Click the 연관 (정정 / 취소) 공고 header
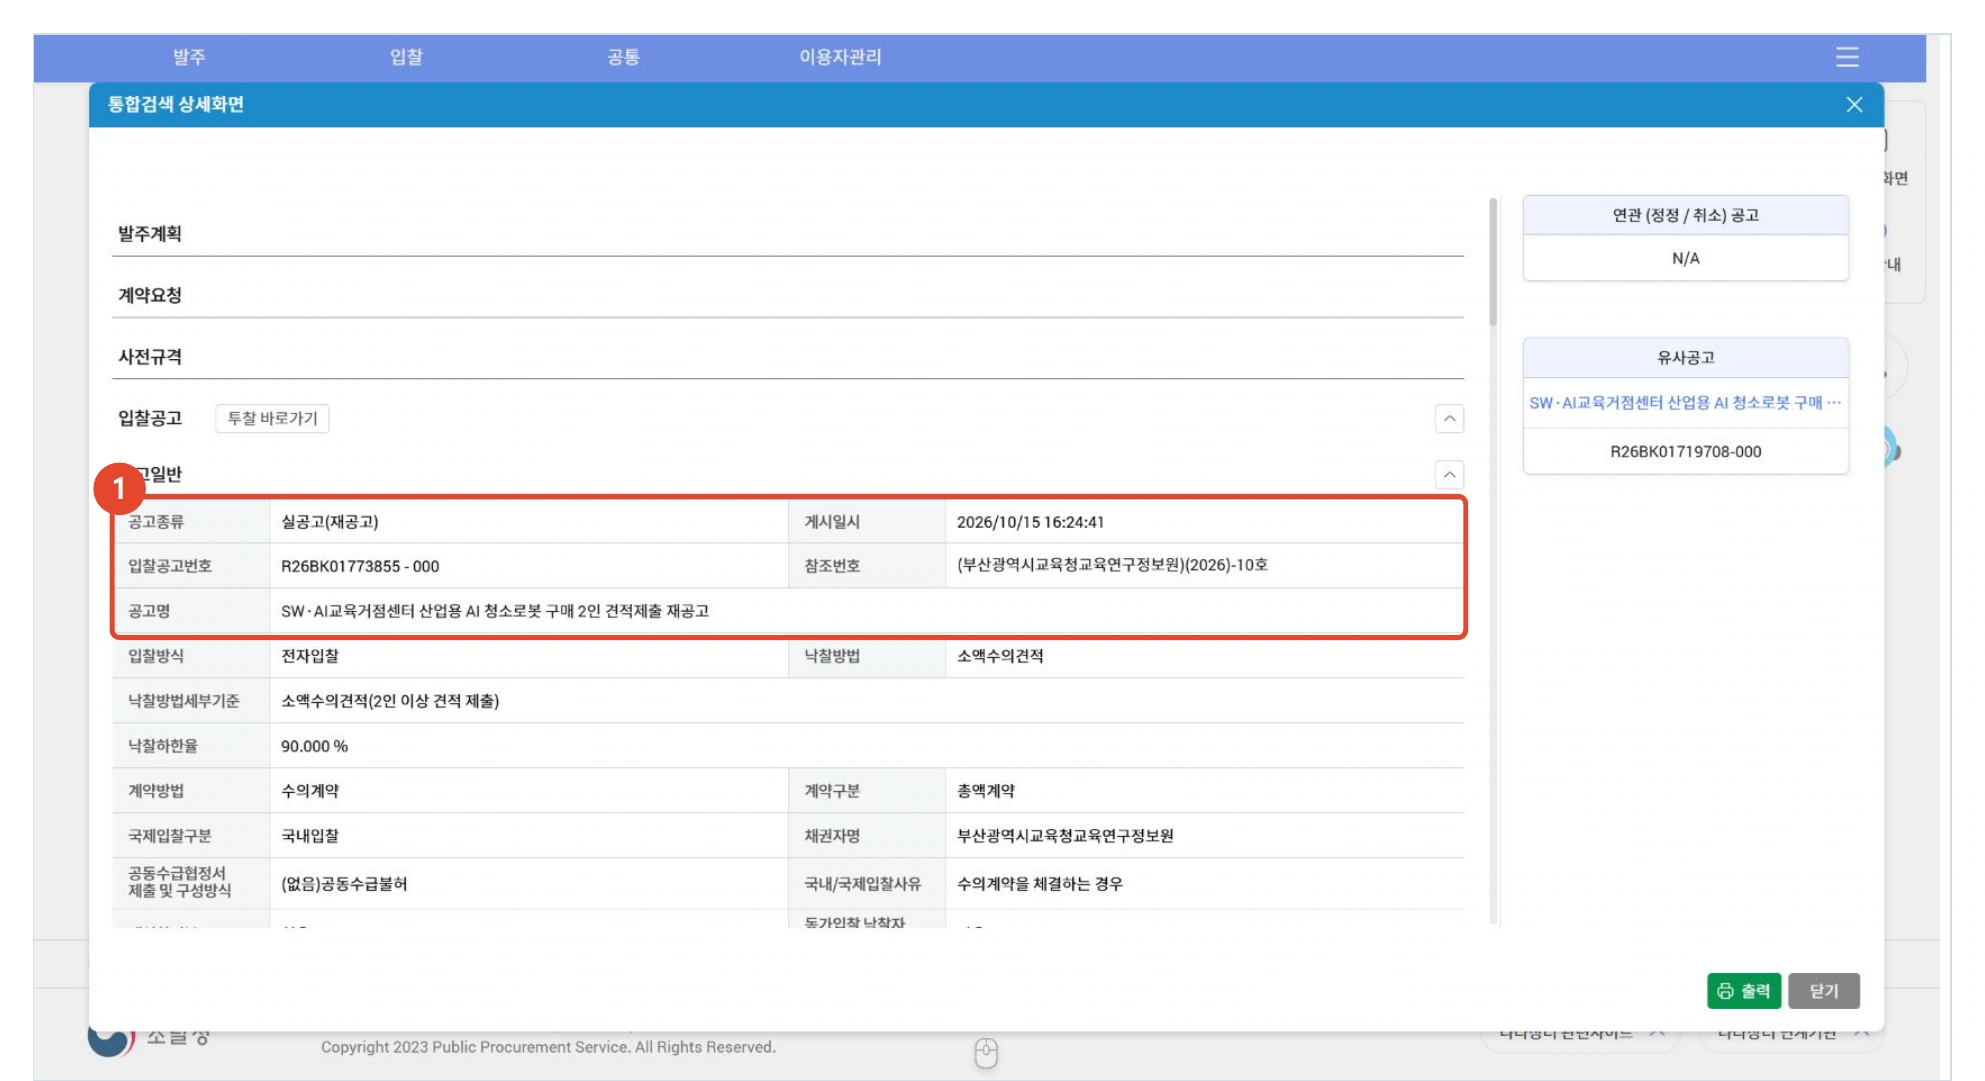1985x1081 pixels. click(x=1685, y=215)
